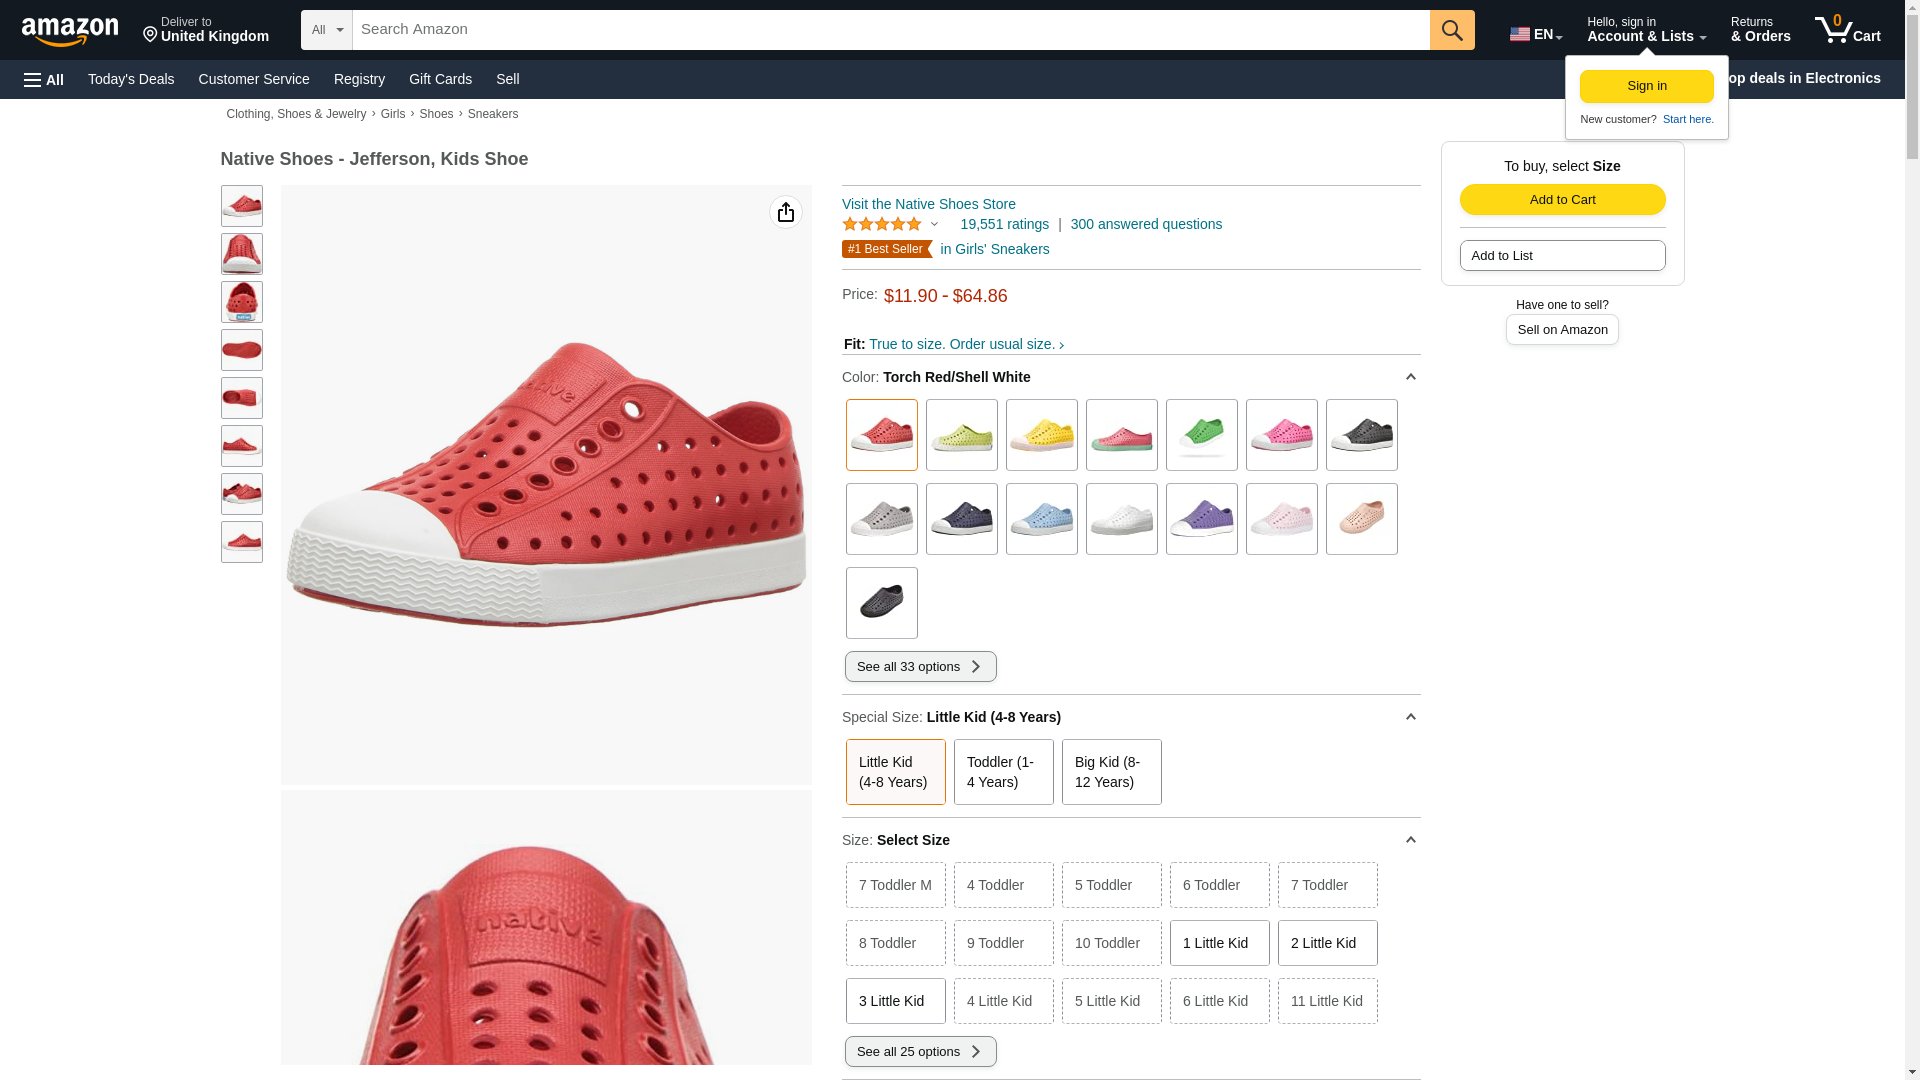Expand See all 33 options colors
Image resolution: width=1920 pixels, height=1080 pixels.
click(x=920, y=667)
